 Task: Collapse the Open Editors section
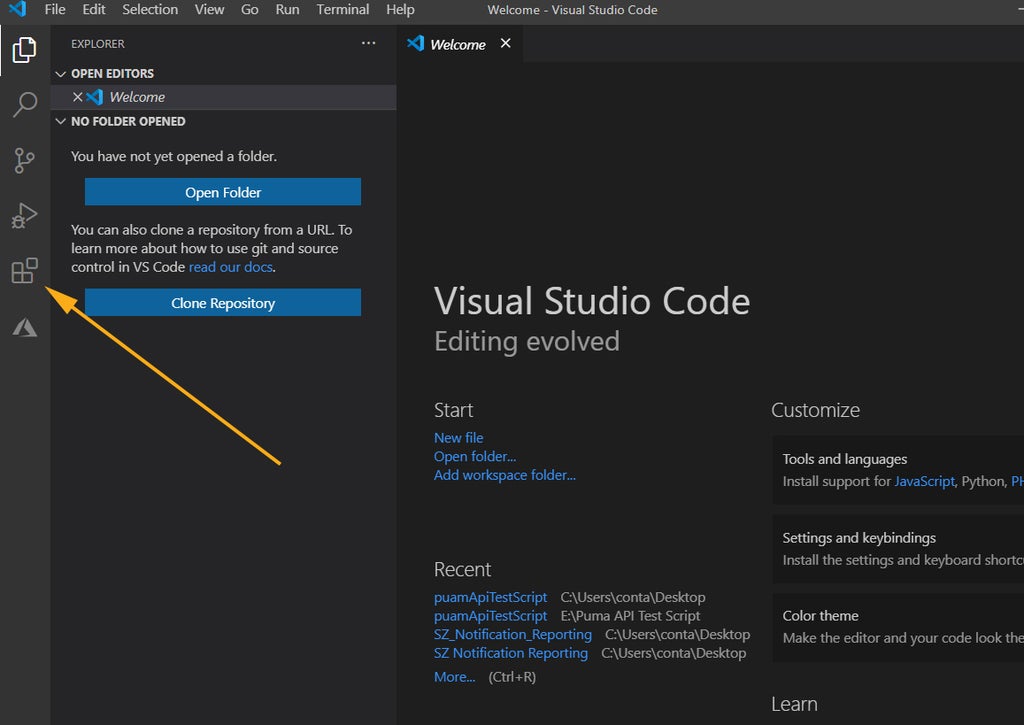[61, 74]
